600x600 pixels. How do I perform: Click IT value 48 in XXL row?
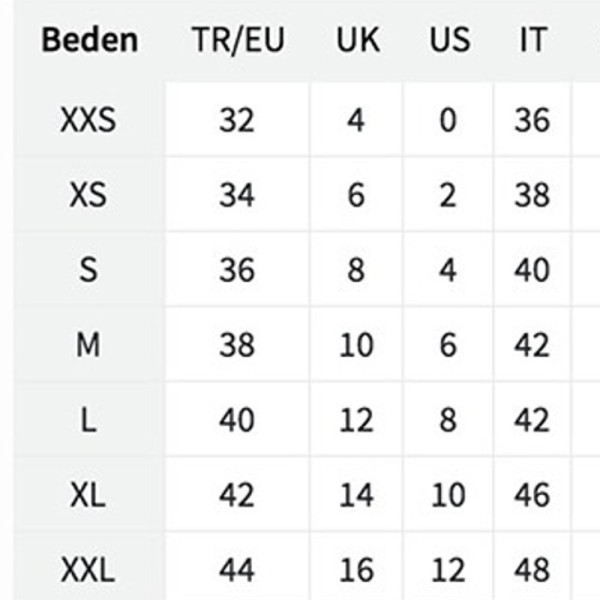point(532,570)
